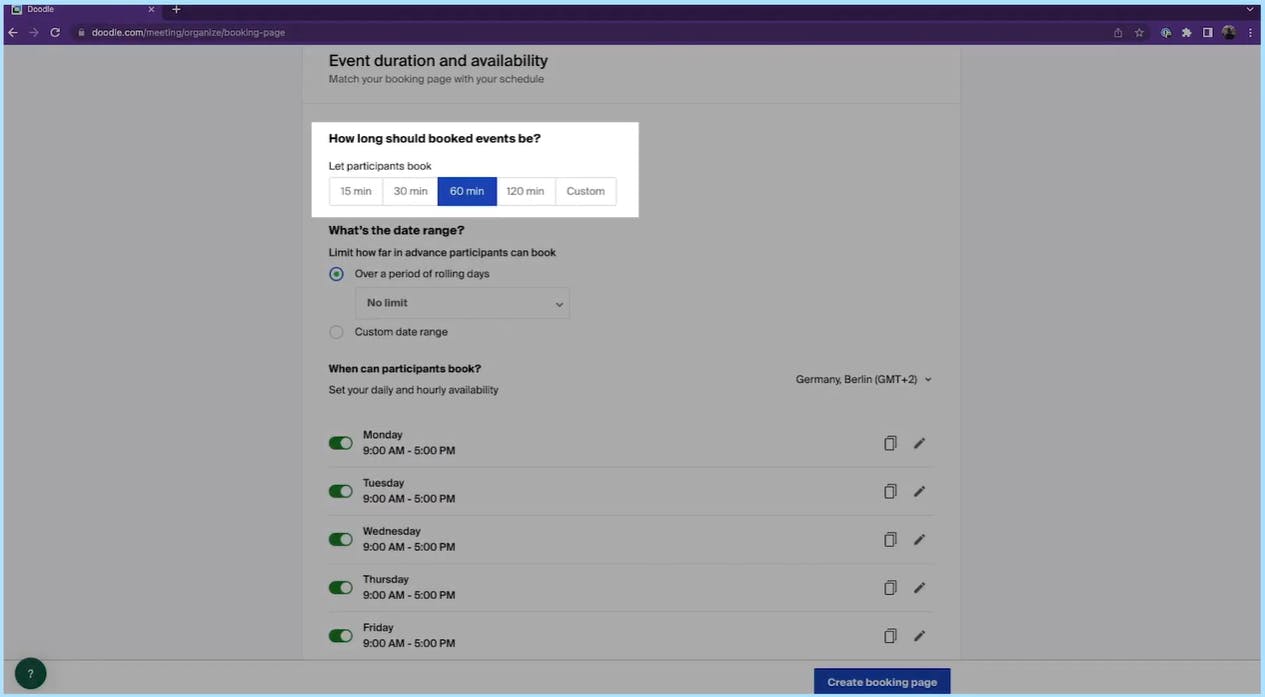Copy Monday's availability hours
Image resolution: width=1265 pixels, height=697 pixels.
889,443
